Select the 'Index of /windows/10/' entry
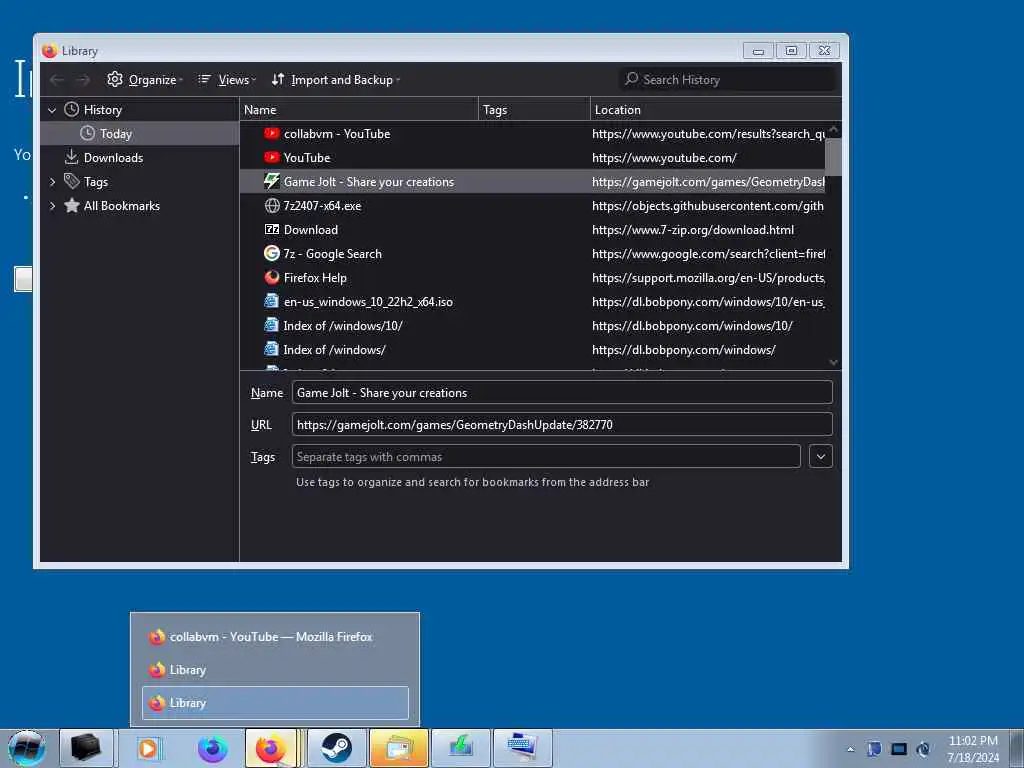Screen dimensions: 1024x768 532,325
